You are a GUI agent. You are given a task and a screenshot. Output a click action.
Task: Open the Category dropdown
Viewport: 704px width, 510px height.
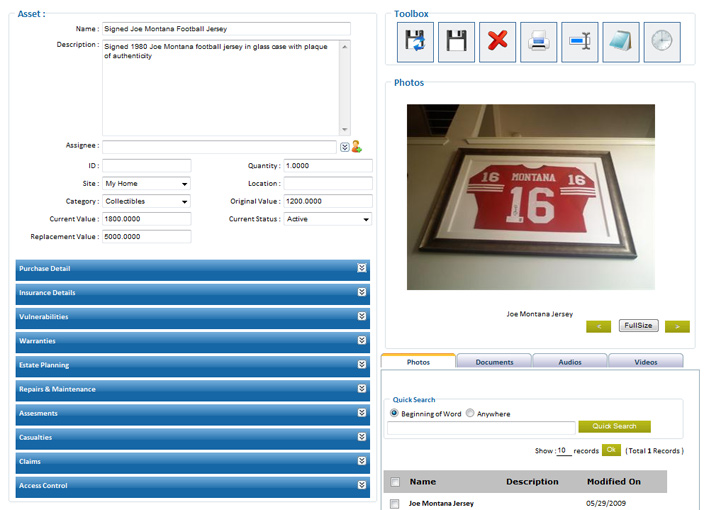click(146, 201)
